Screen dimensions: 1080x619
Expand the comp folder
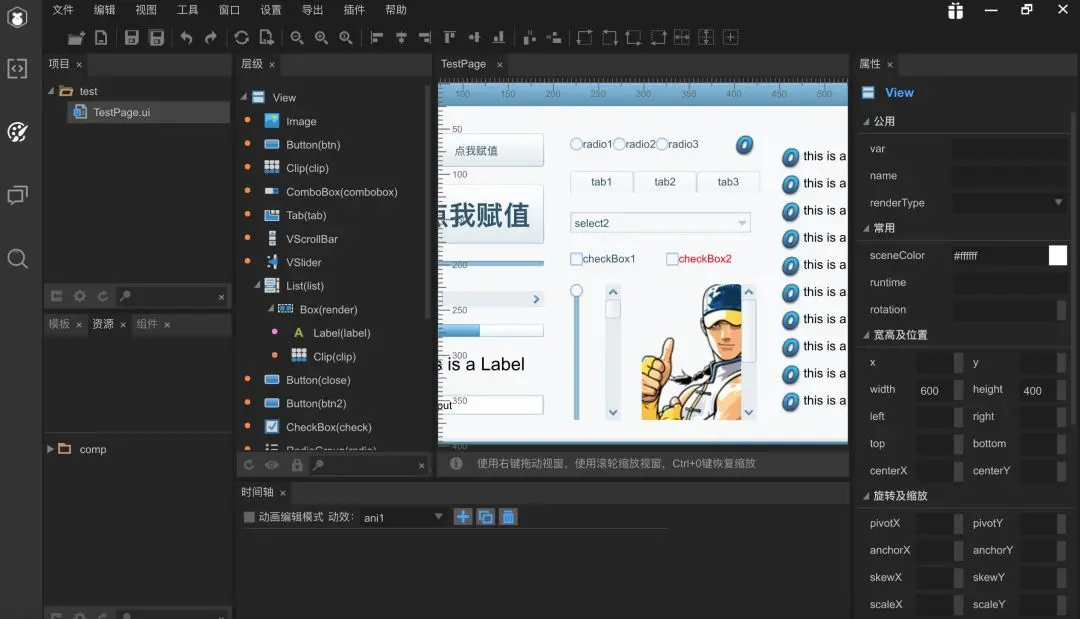(50, 449)
